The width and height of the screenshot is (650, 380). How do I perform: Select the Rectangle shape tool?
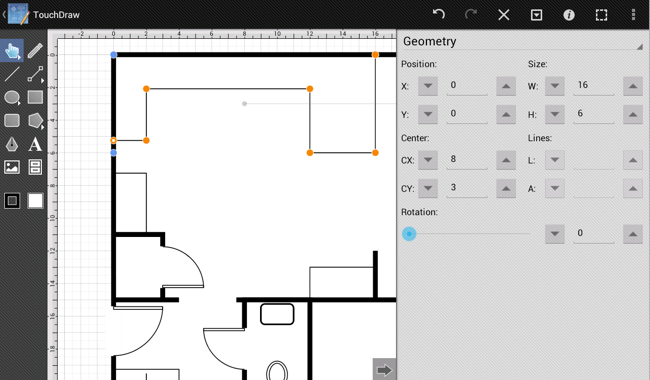coord(35,97)
